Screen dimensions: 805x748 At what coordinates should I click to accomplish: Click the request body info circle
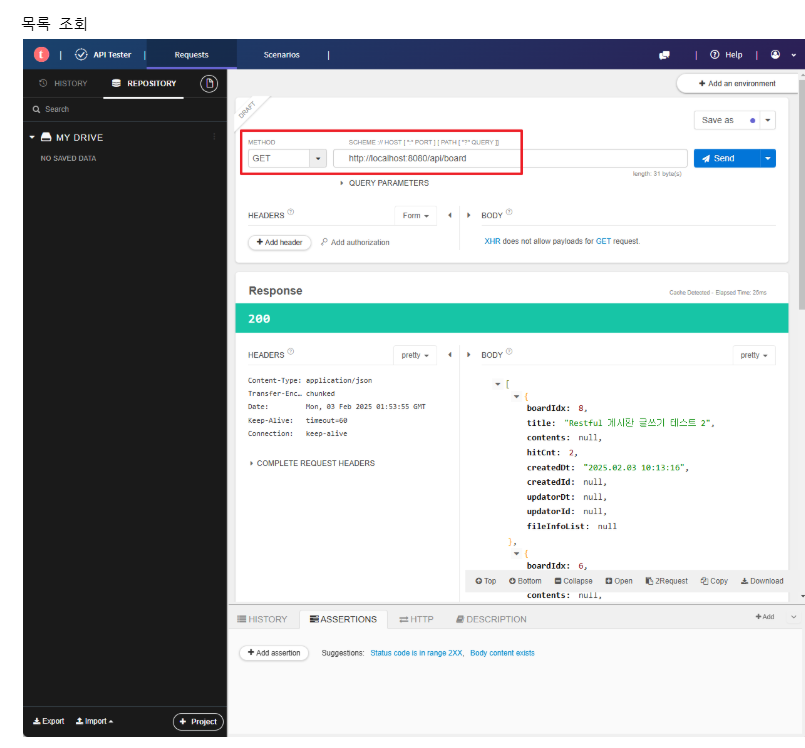click(x=509, y=212)
